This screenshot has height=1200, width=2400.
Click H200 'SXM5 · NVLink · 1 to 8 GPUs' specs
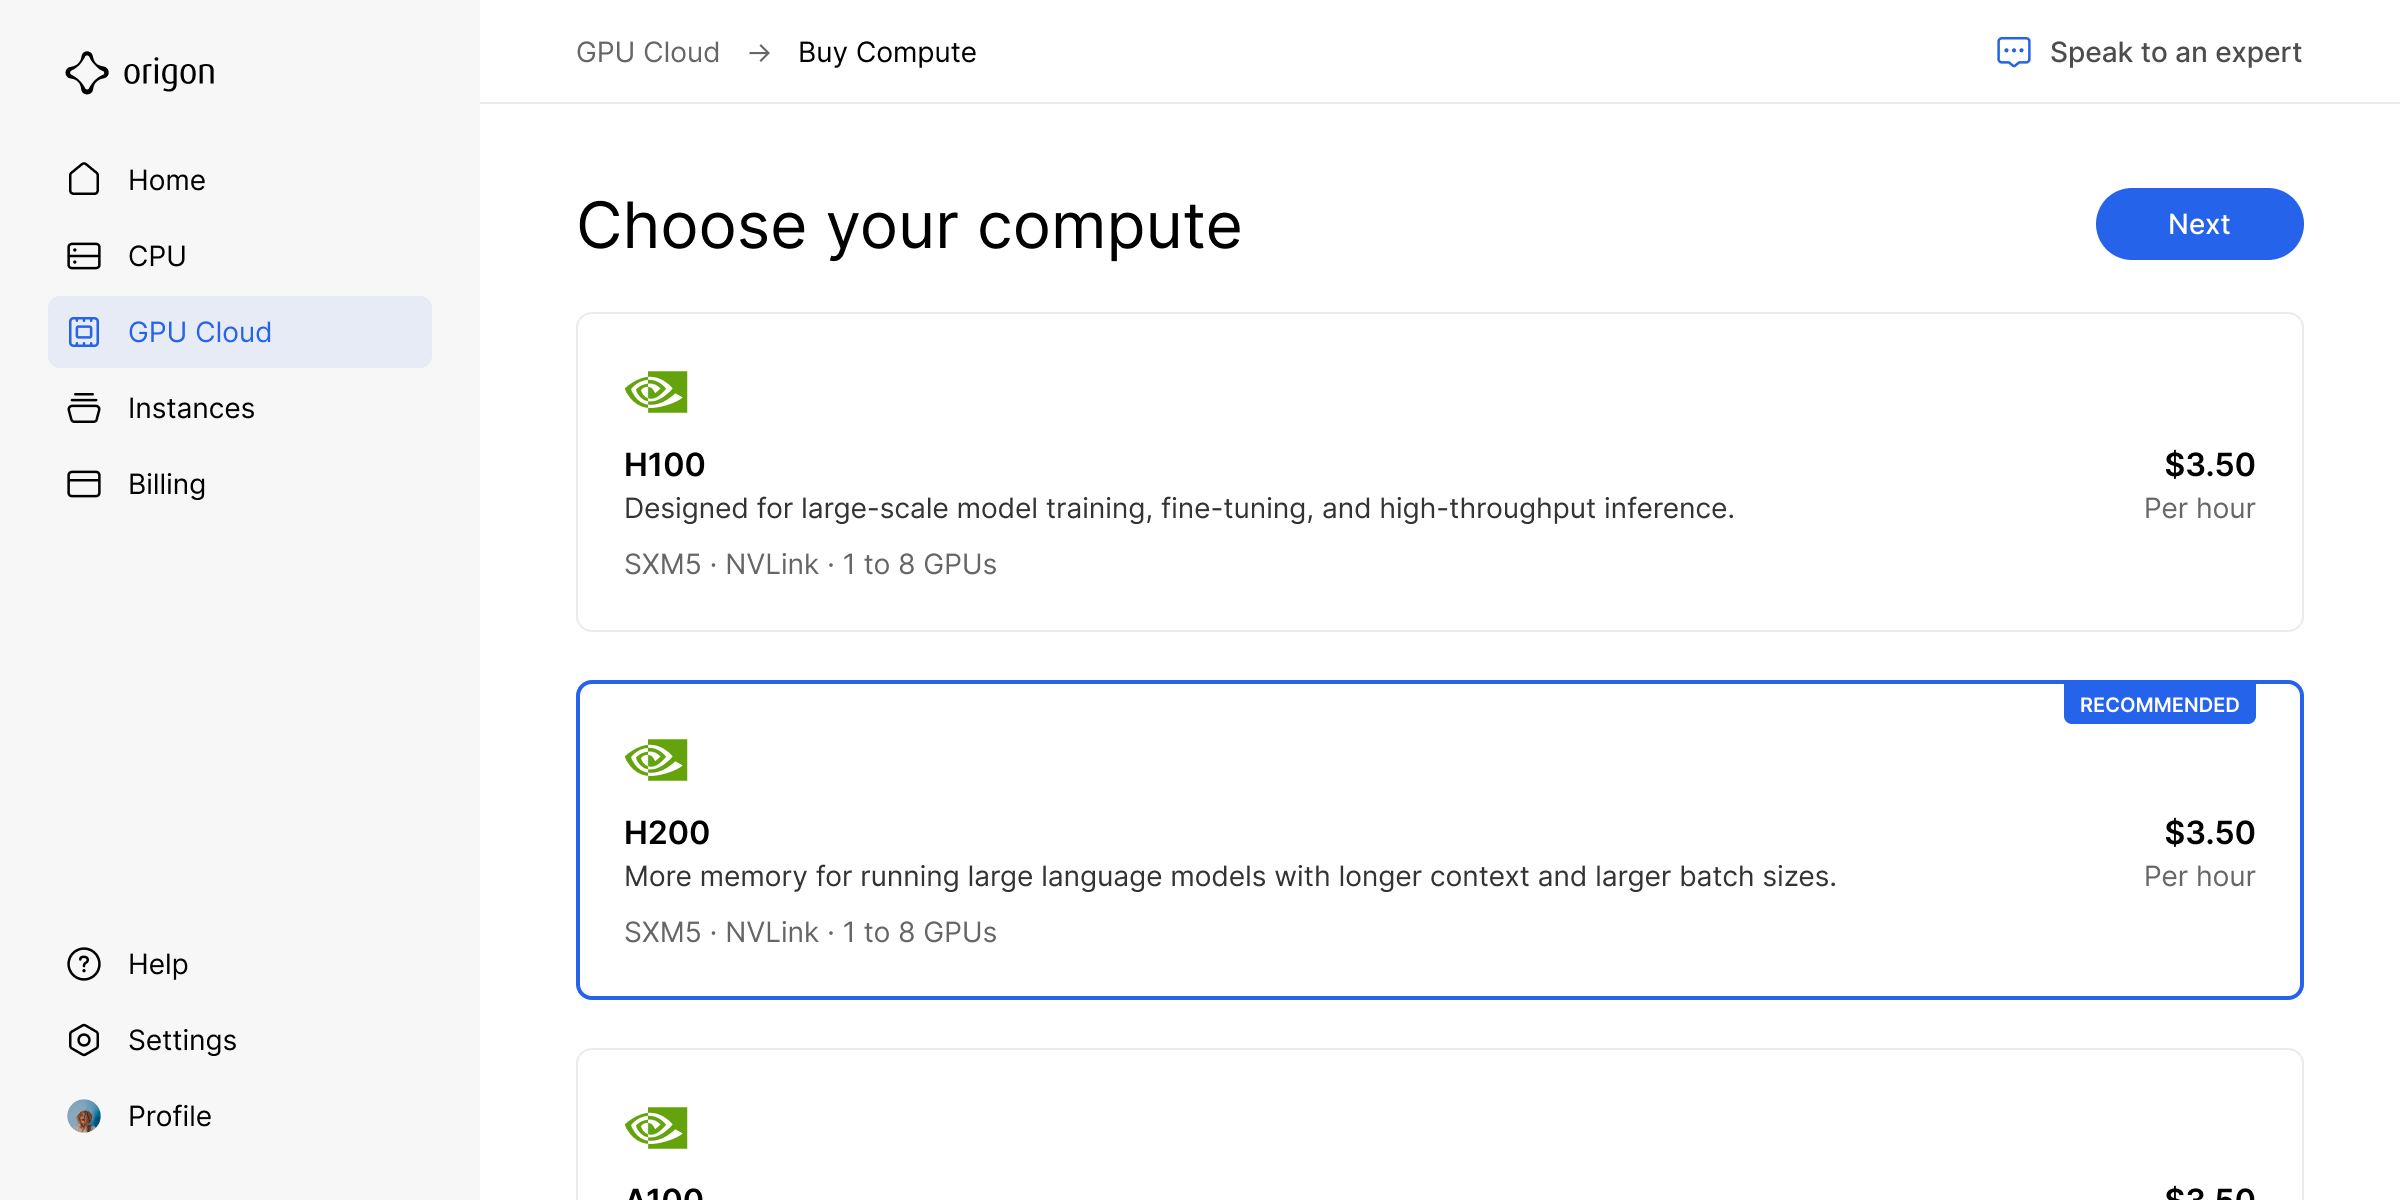810,932
